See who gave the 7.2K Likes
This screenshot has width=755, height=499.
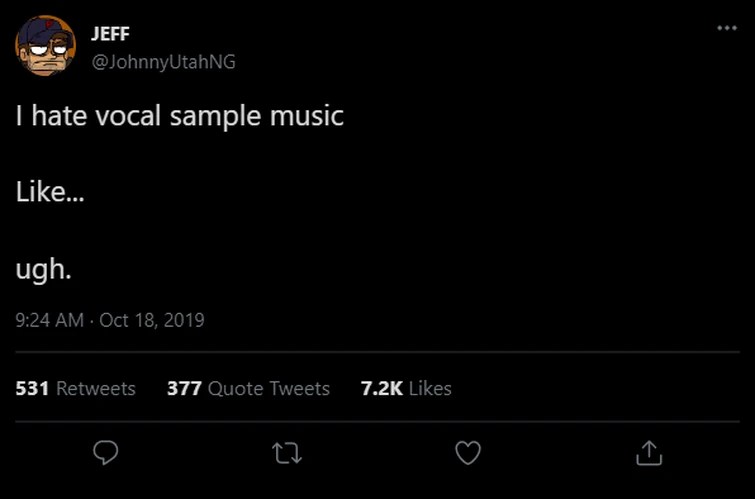tap(406, 388)
